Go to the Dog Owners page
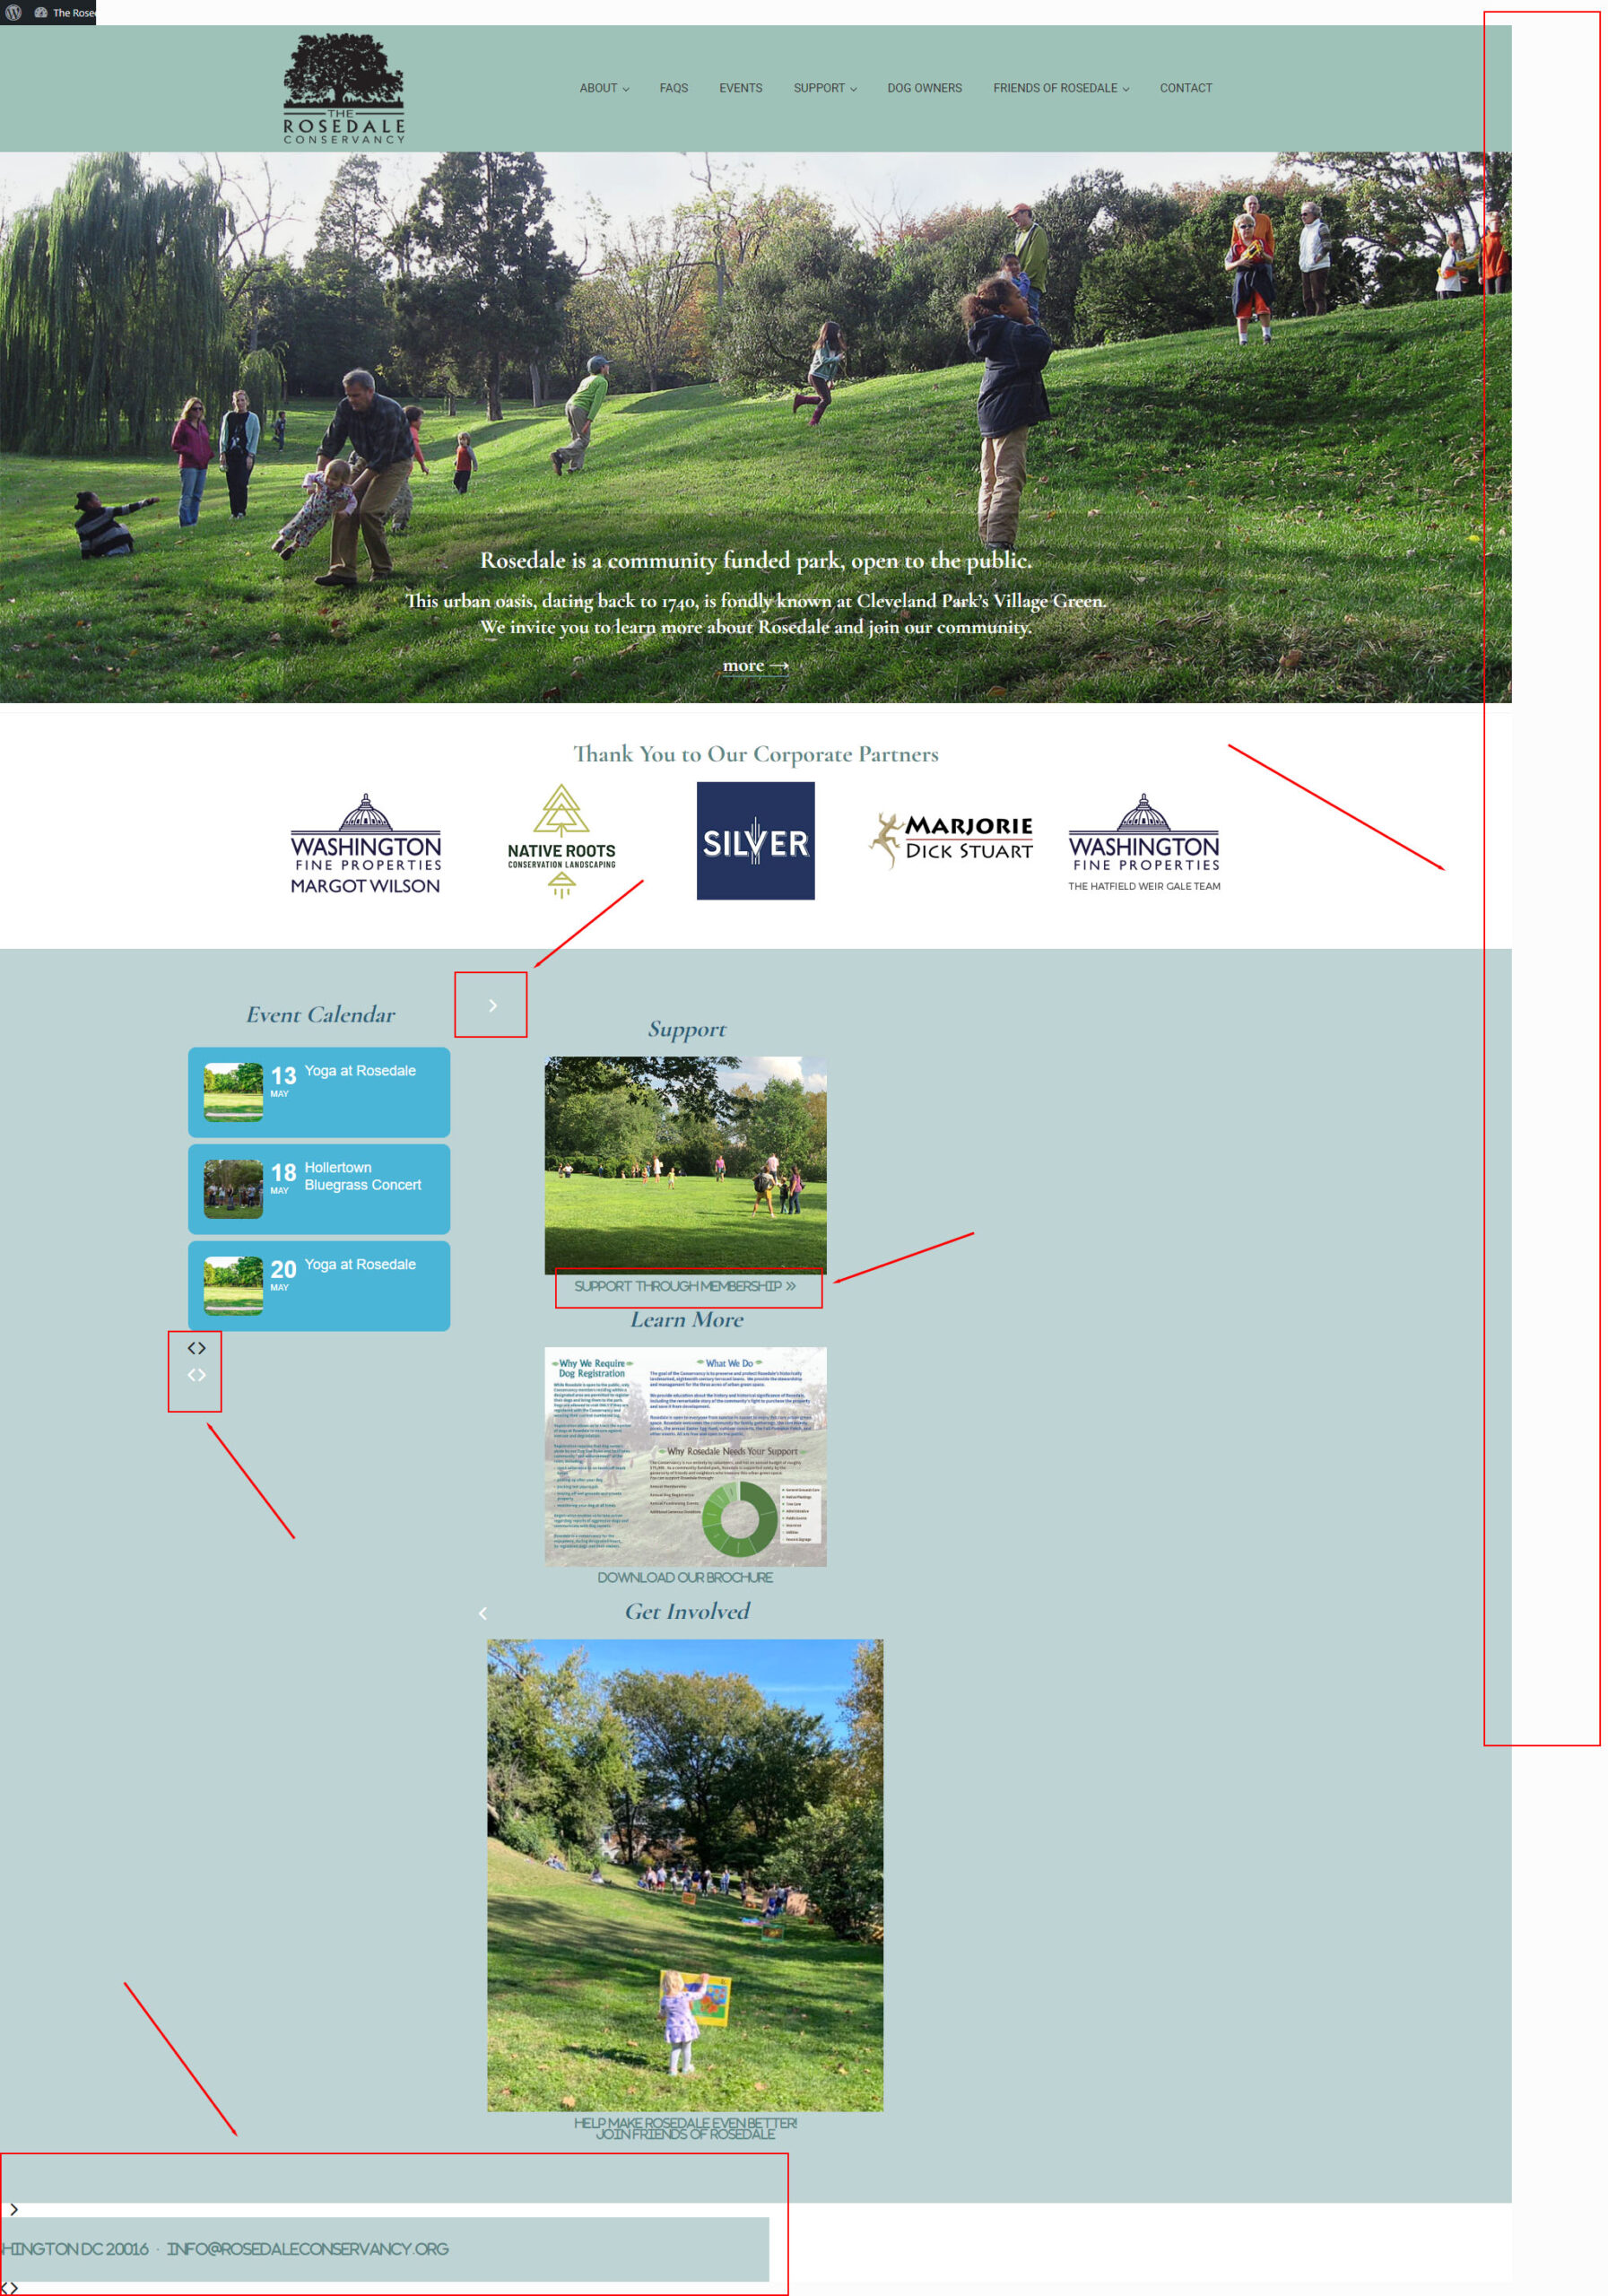 (924, 88)
